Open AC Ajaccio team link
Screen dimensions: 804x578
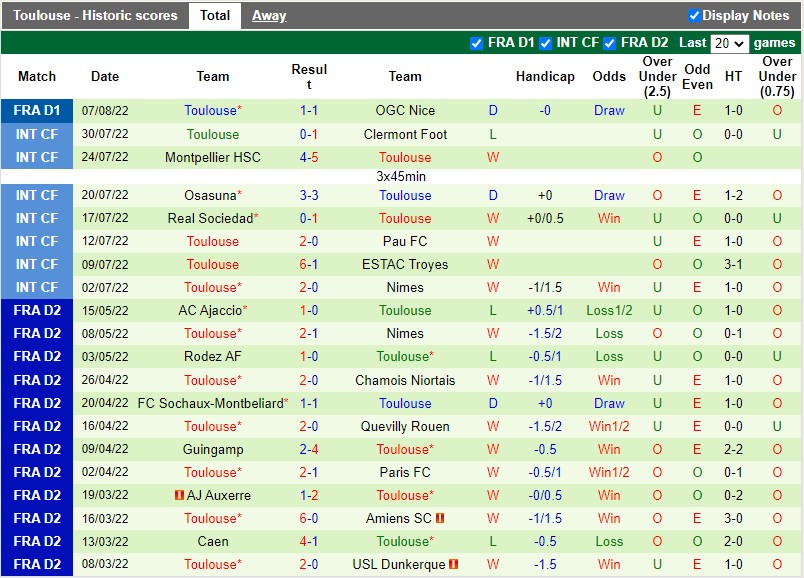210,311
